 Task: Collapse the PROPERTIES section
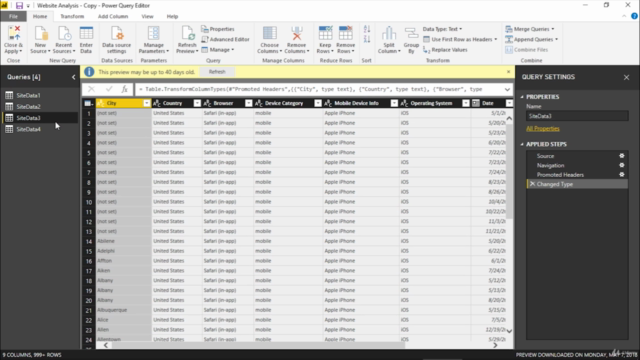[522, 97]
